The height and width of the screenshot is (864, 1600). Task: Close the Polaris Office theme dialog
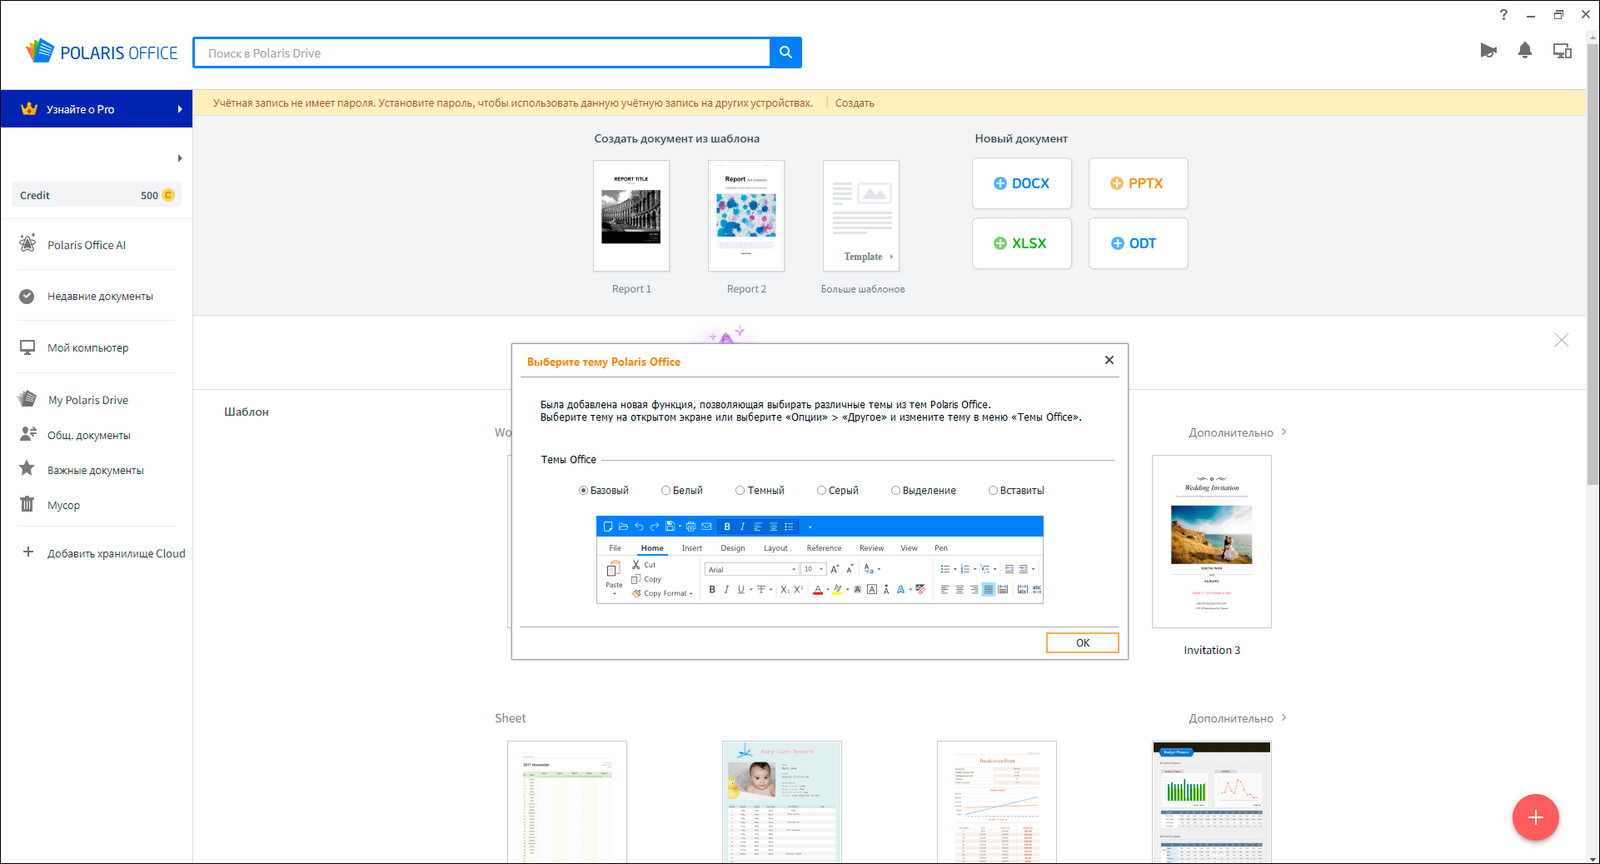[1109, 360]
